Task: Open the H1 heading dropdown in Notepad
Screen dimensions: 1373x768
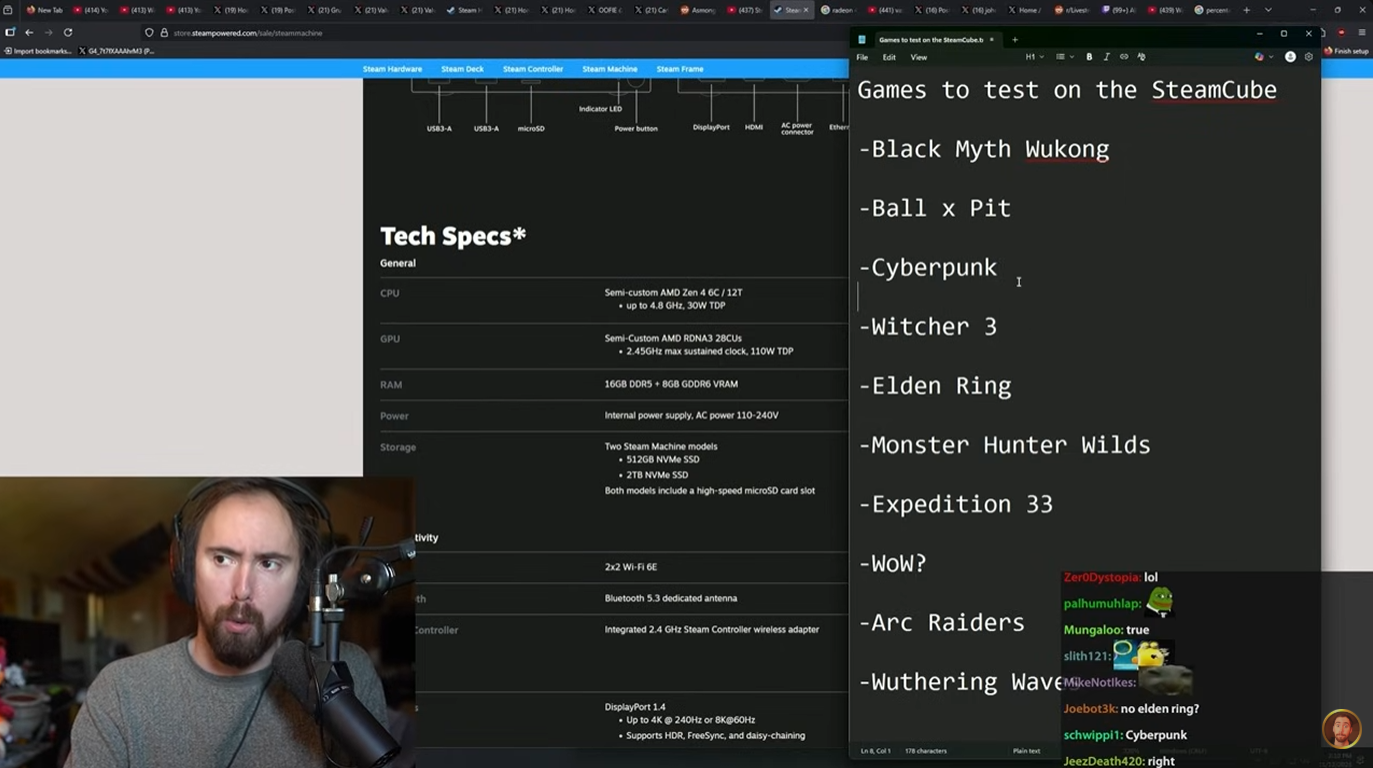Action: 1034,57
